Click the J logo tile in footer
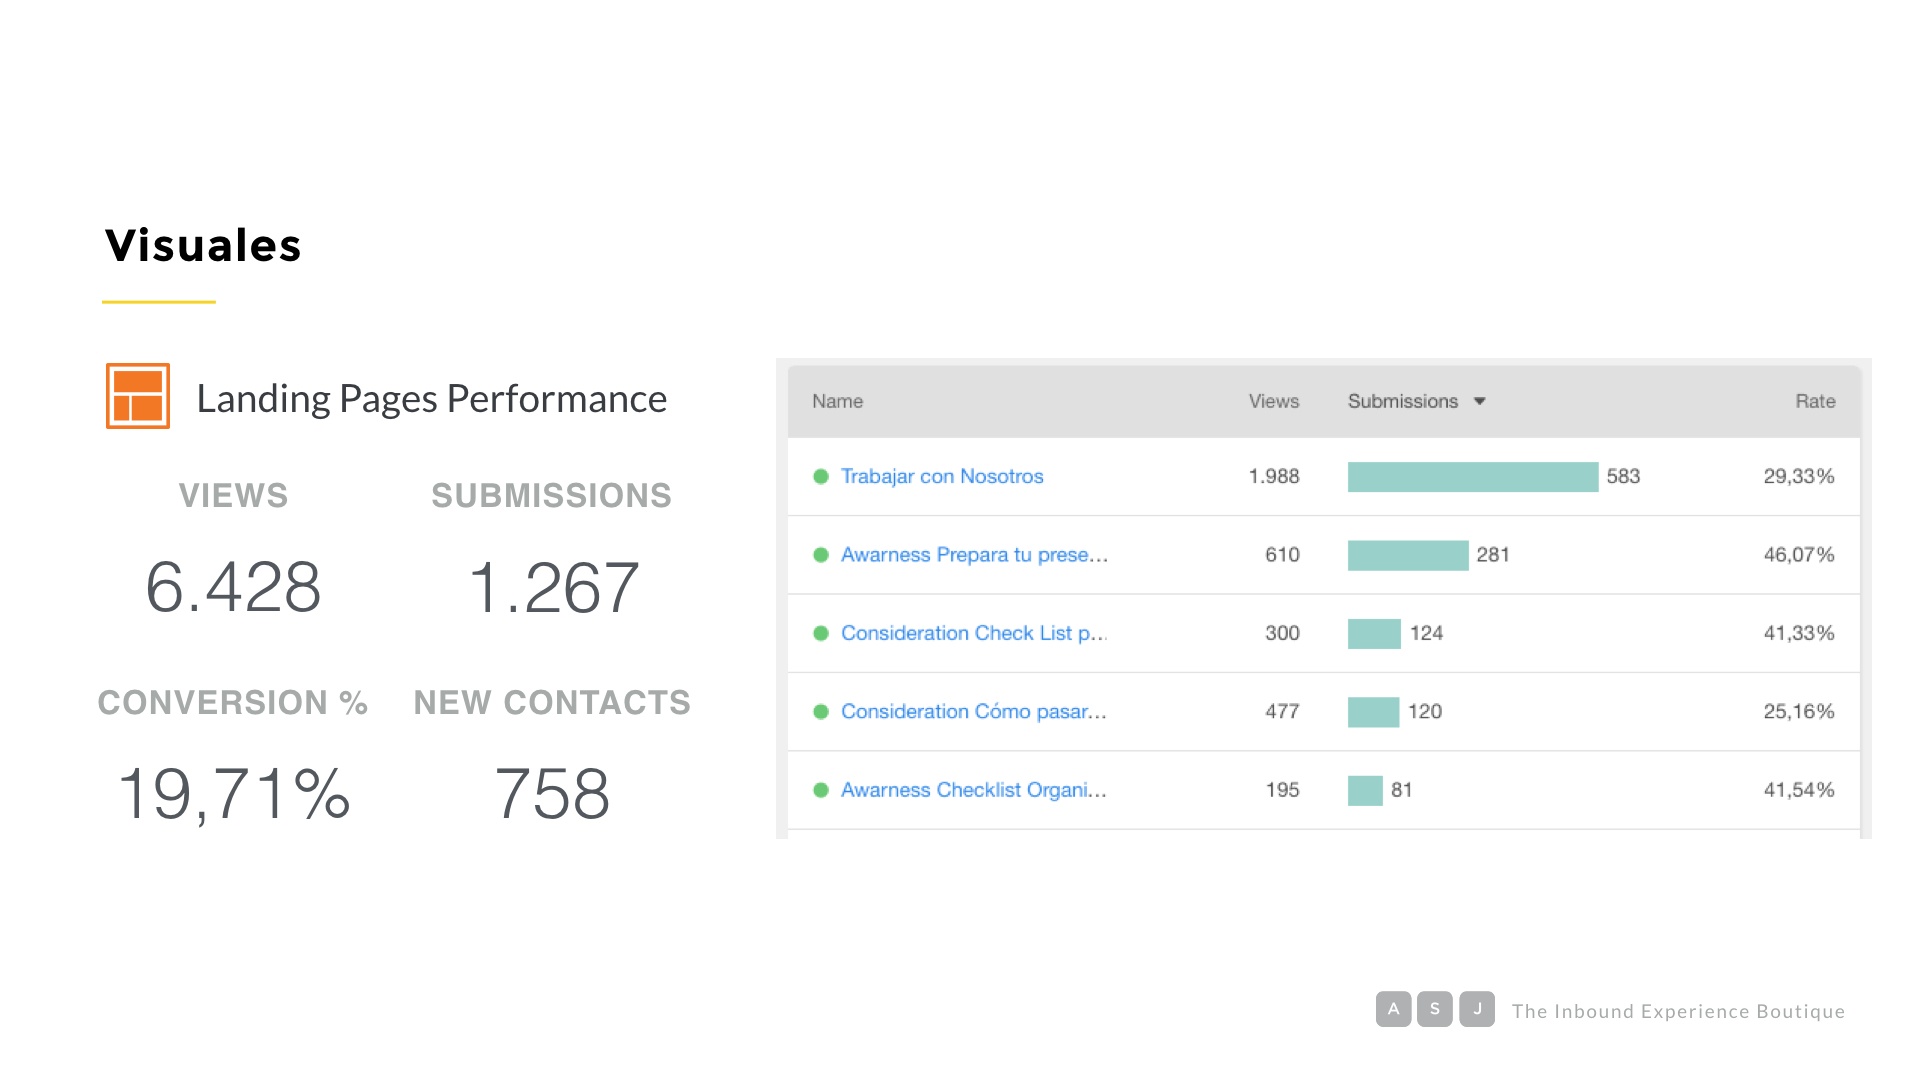 [1477, 1009]
